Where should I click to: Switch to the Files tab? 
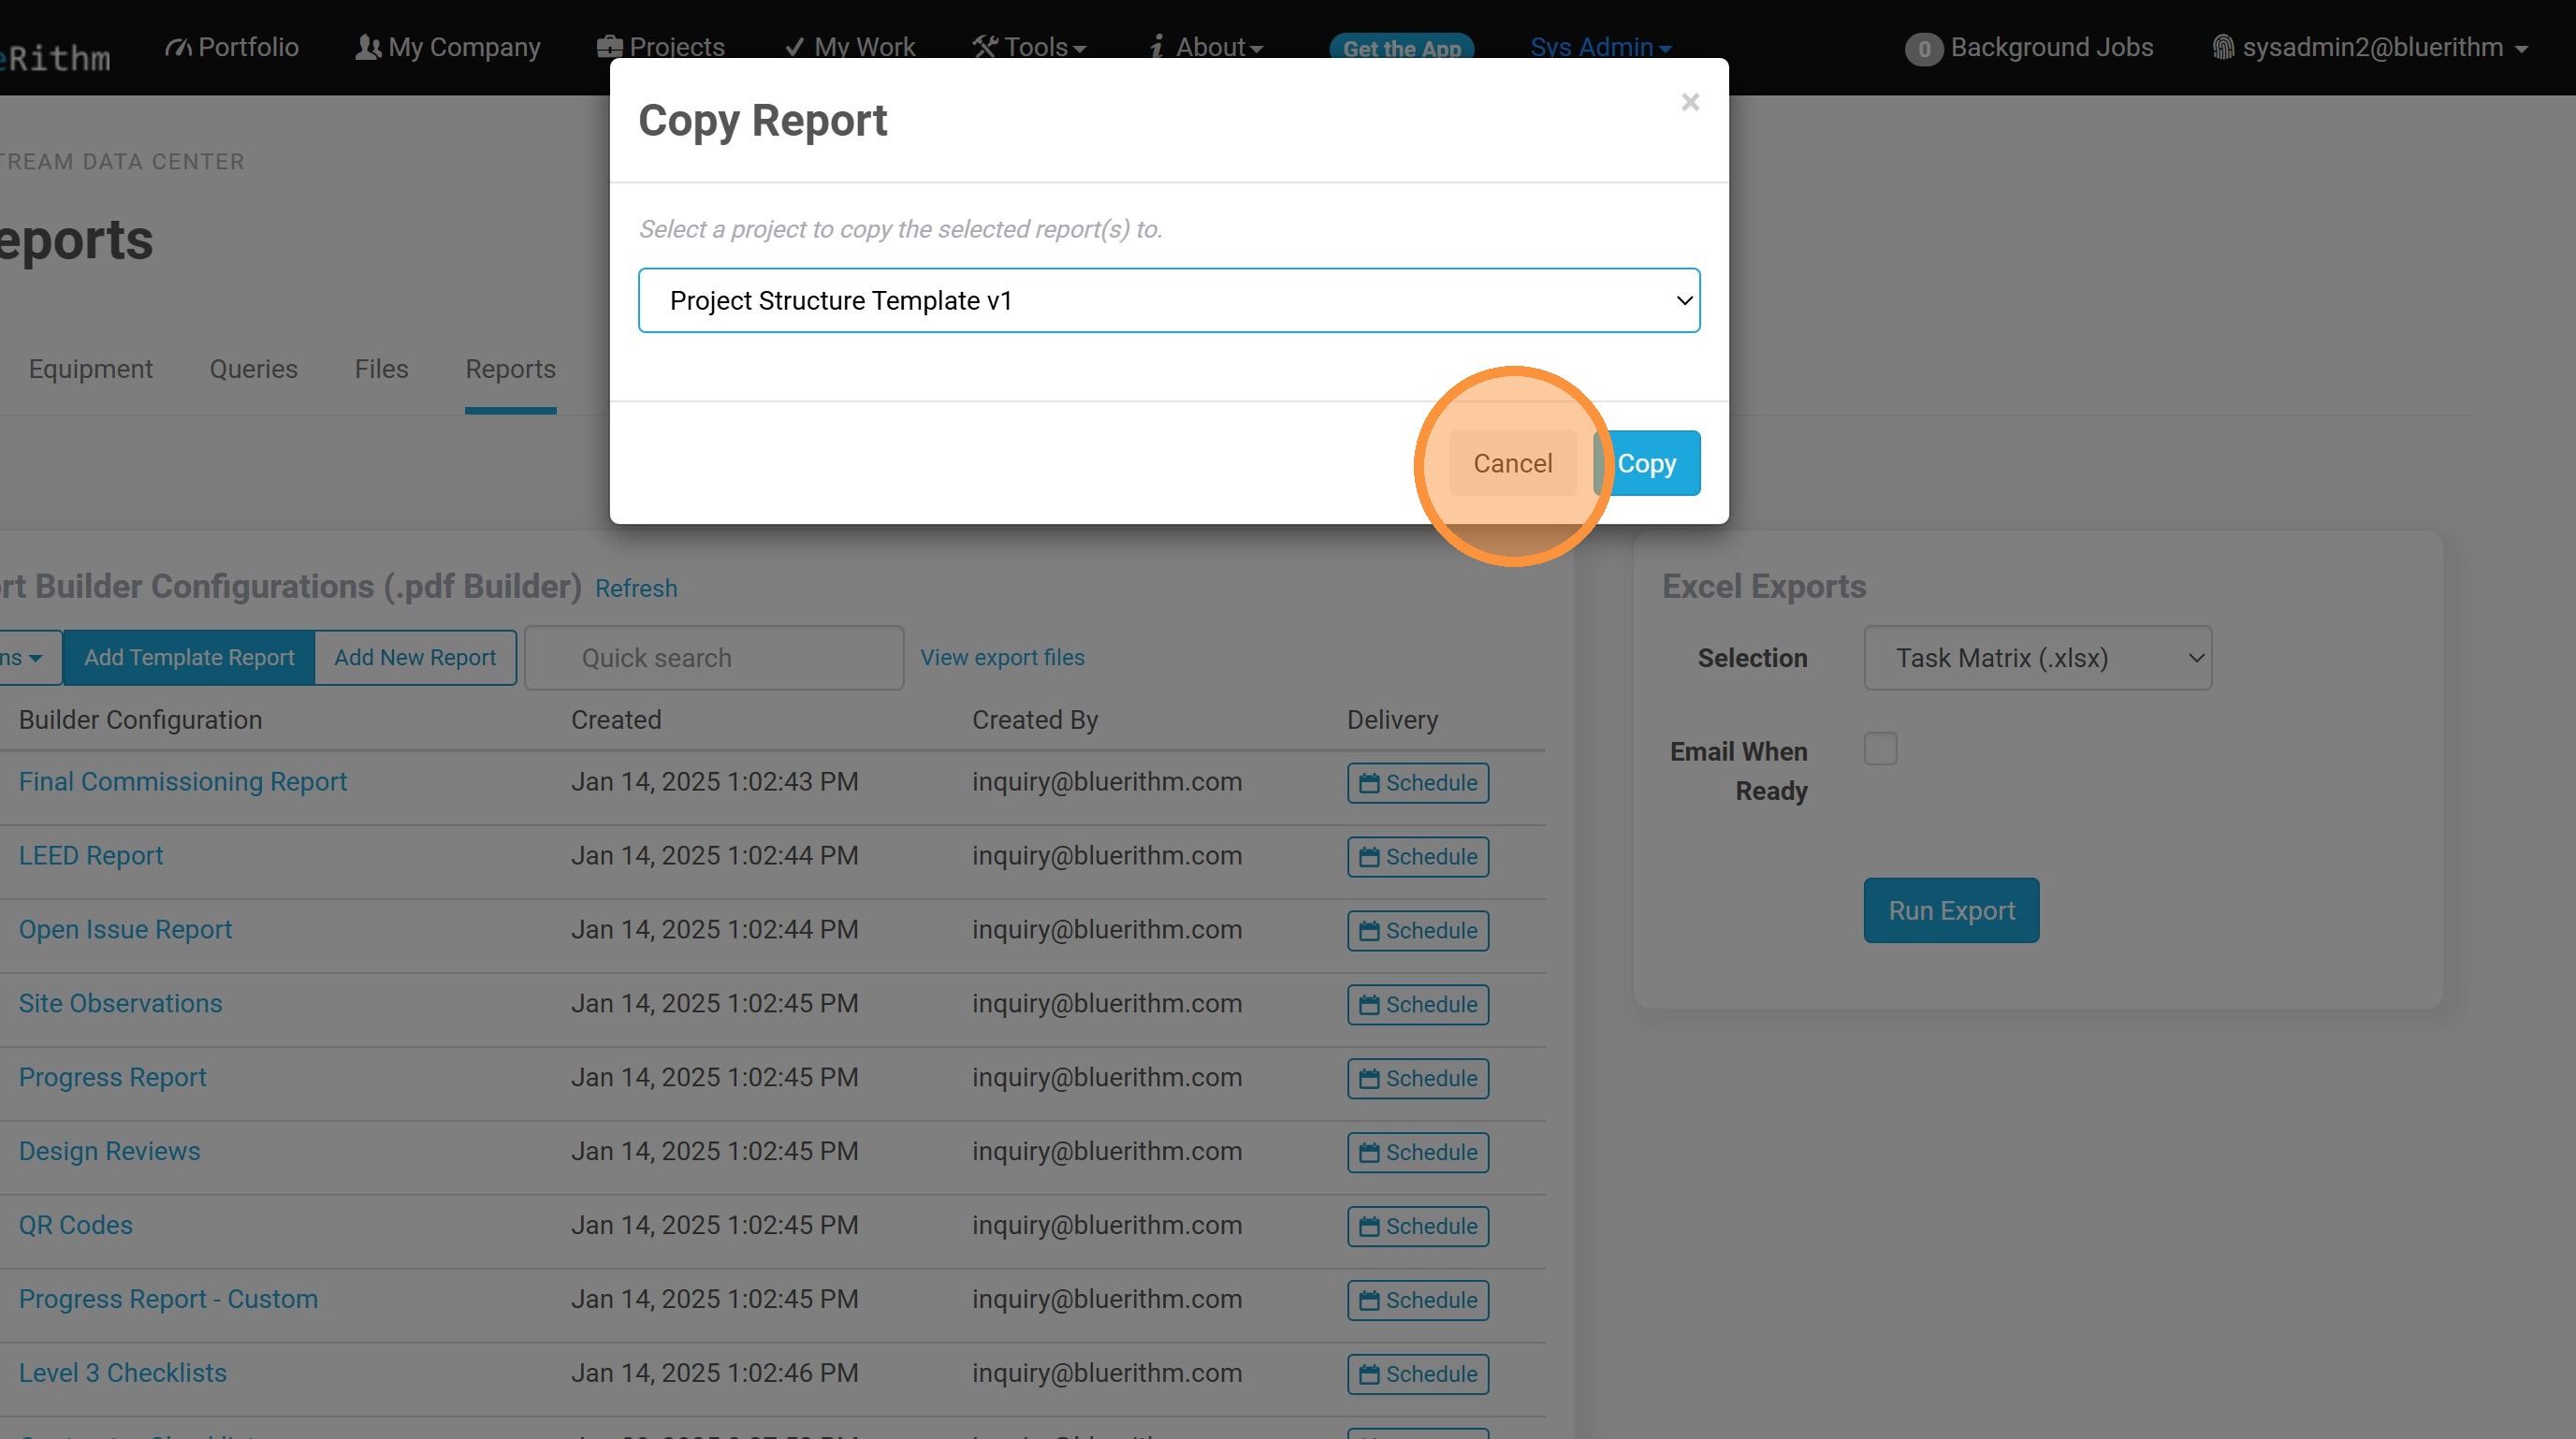coord(381,369)
